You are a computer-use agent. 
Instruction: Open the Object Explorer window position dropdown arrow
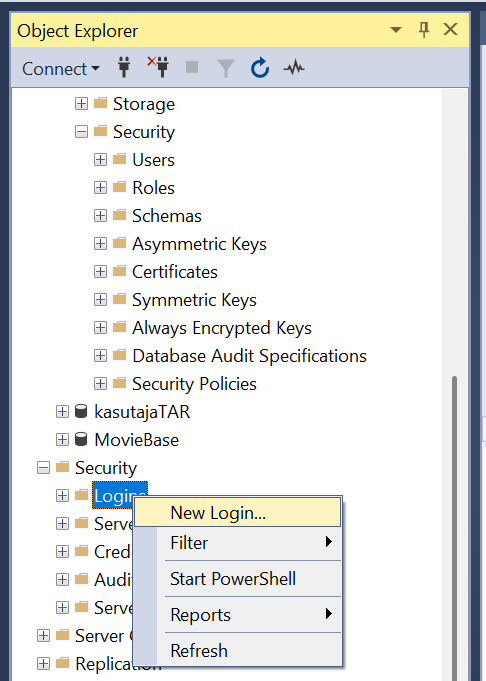(396, 30)
